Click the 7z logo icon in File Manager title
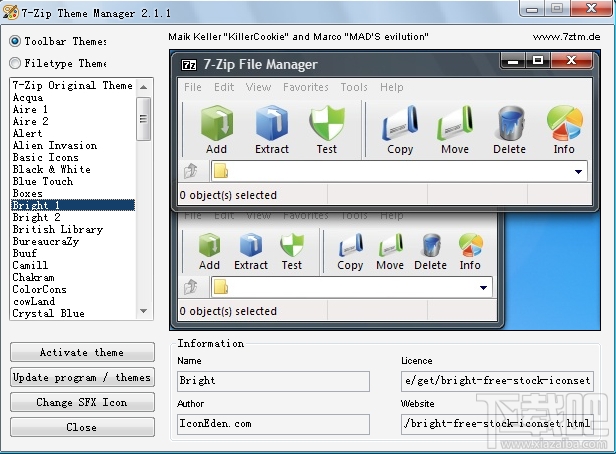Viewport: 616px width, 454px height. (x=189, y=64)
